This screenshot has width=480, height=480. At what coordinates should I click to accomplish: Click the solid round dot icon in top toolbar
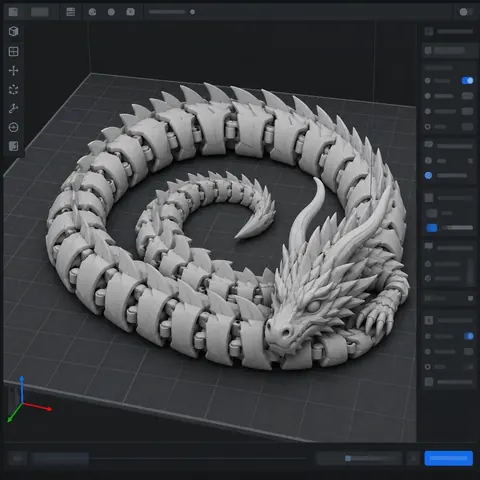pyautogui.click(x=111, y=12)
